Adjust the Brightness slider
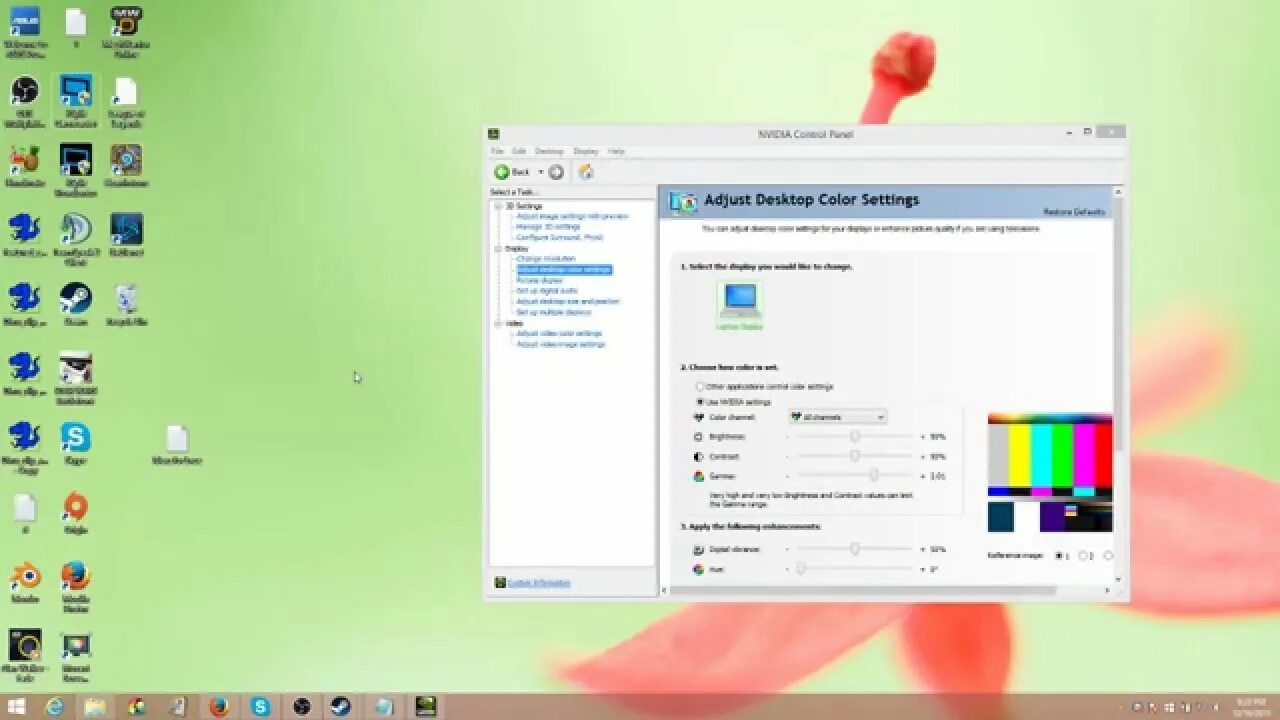The width and height of the screenshot is (1280, 720). 855,437
